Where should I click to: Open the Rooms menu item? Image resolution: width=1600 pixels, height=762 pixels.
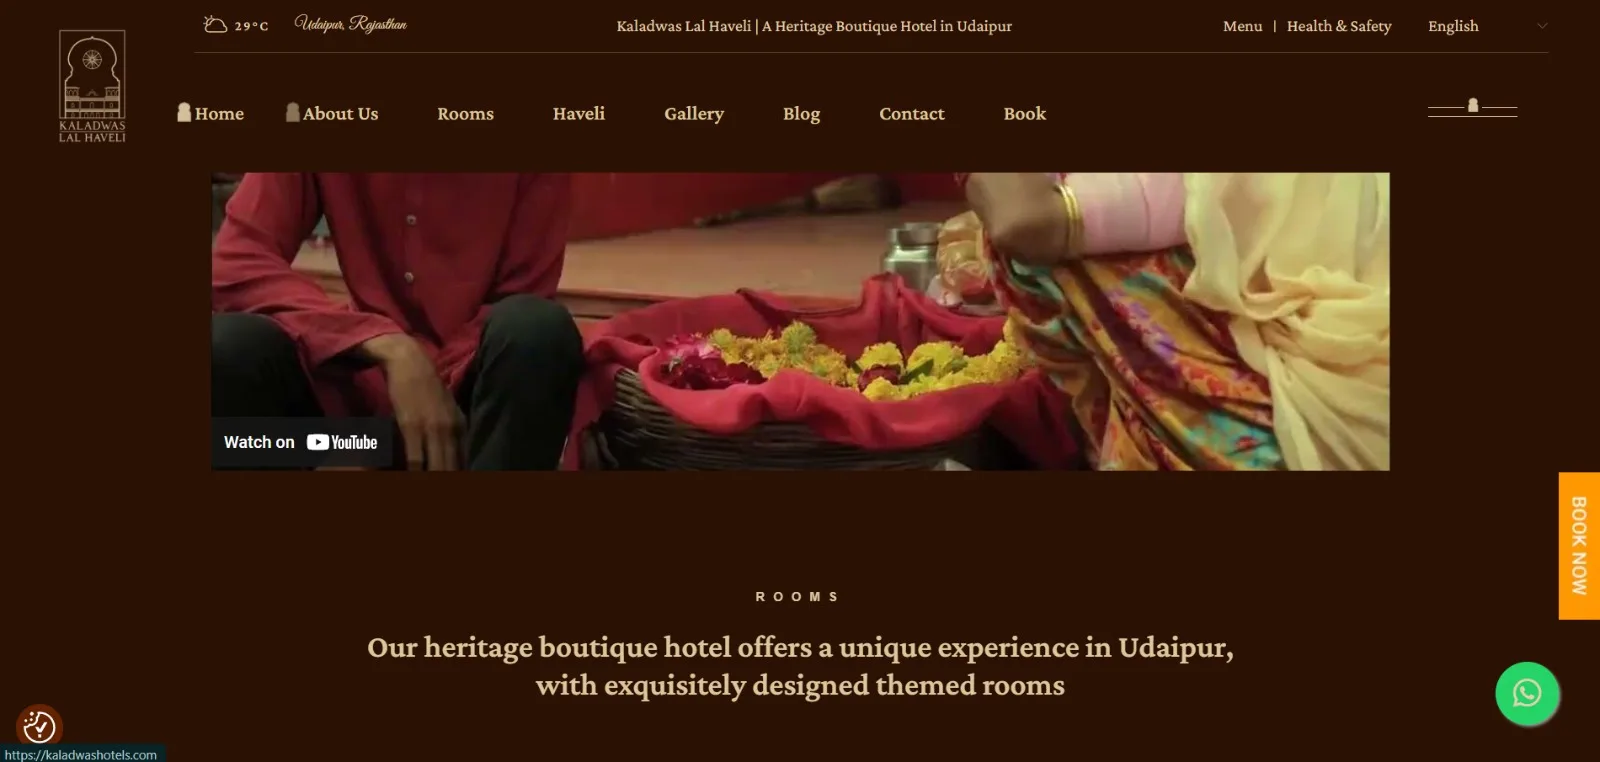pos(465,114)
